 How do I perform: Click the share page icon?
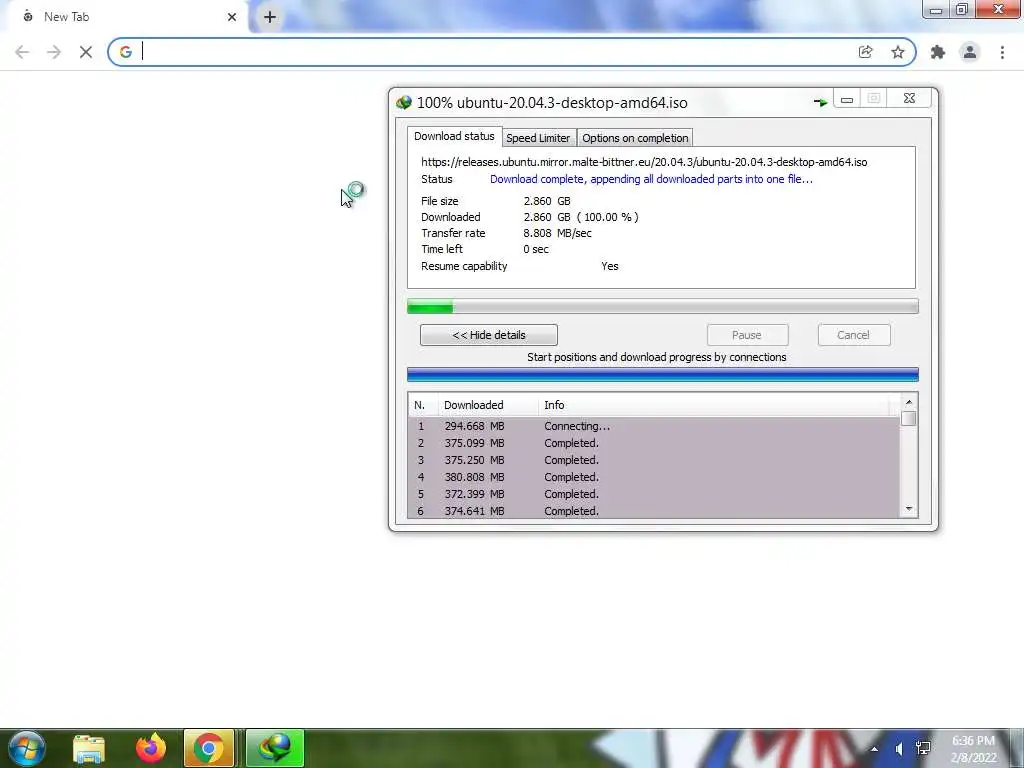865,52
